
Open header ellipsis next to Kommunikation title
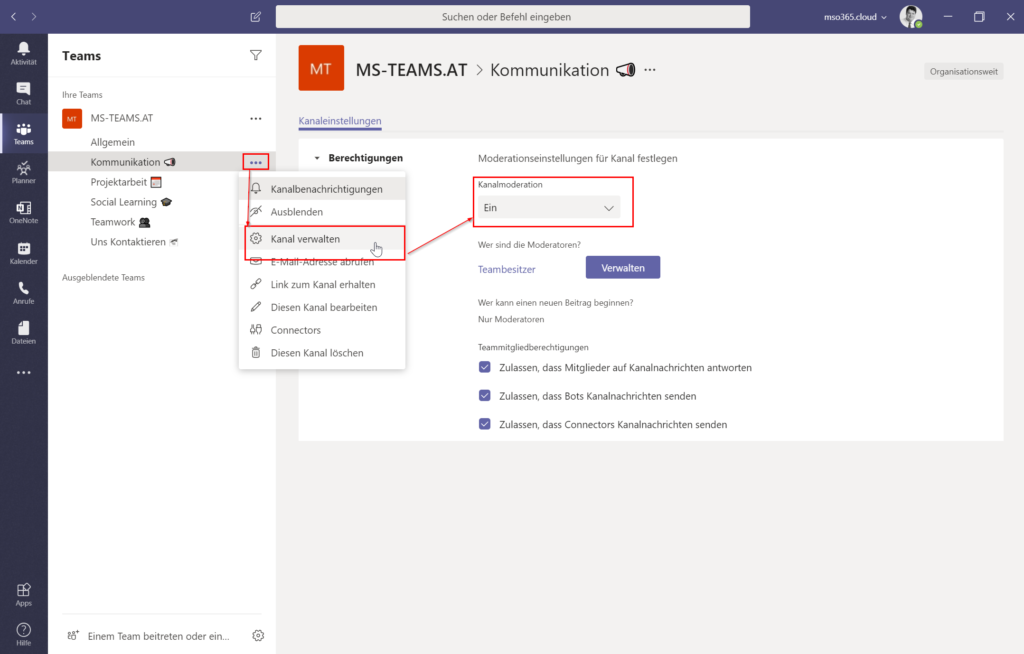pyautogui.click(x=650, y=70)
